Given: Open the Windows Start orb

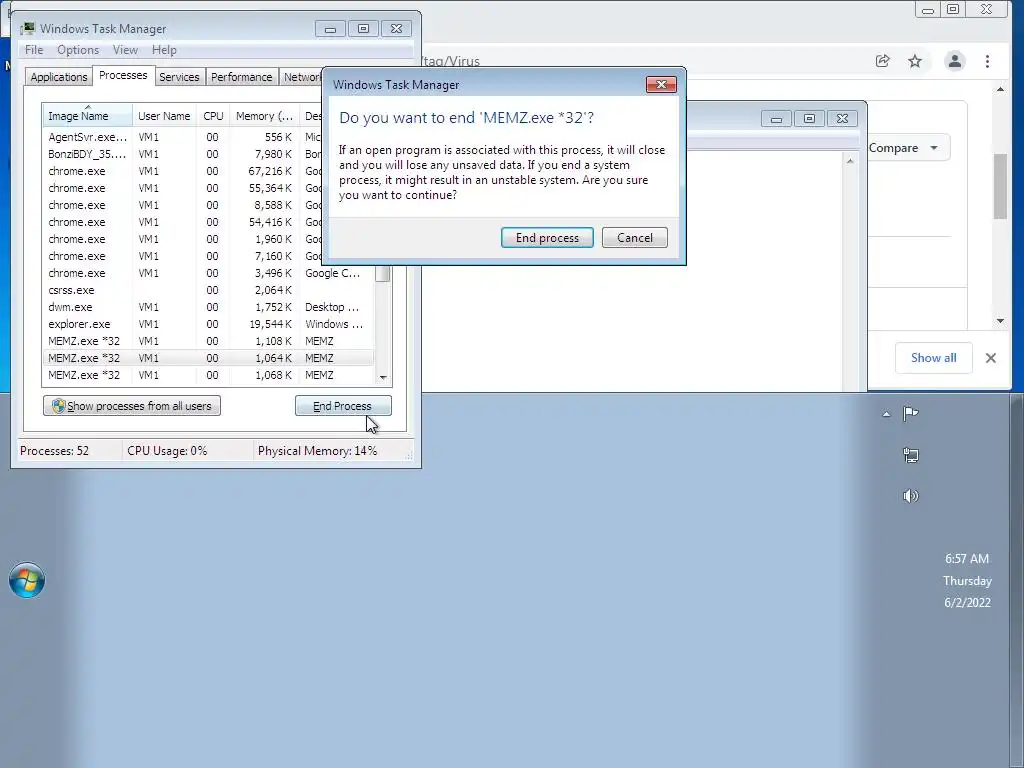Looking at the screenshot, I should point(27,580).
